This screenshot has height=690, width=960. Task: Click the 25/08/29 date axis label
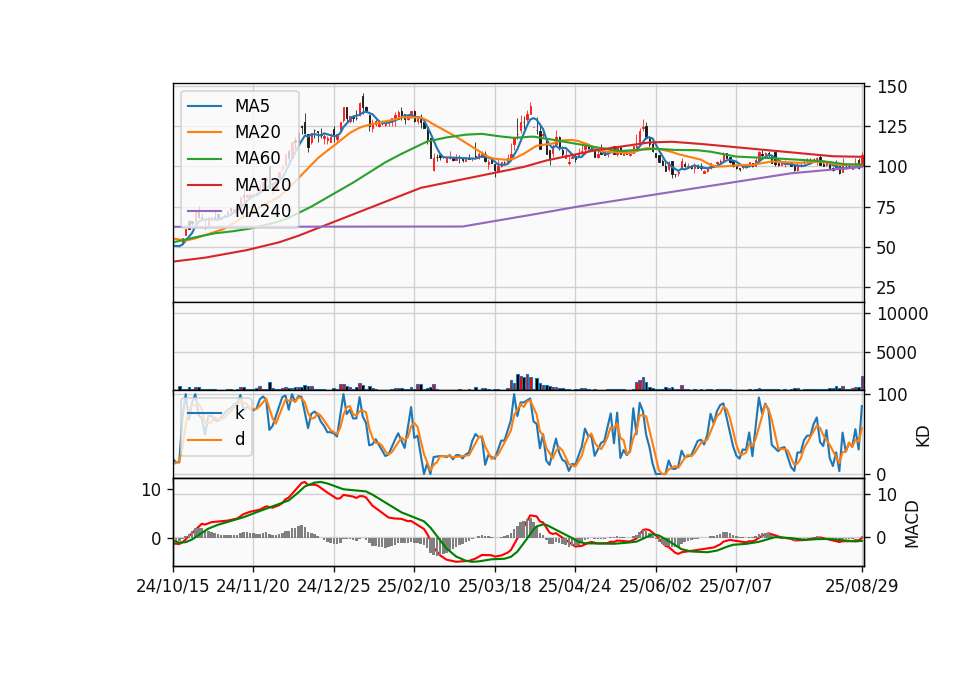861,586
